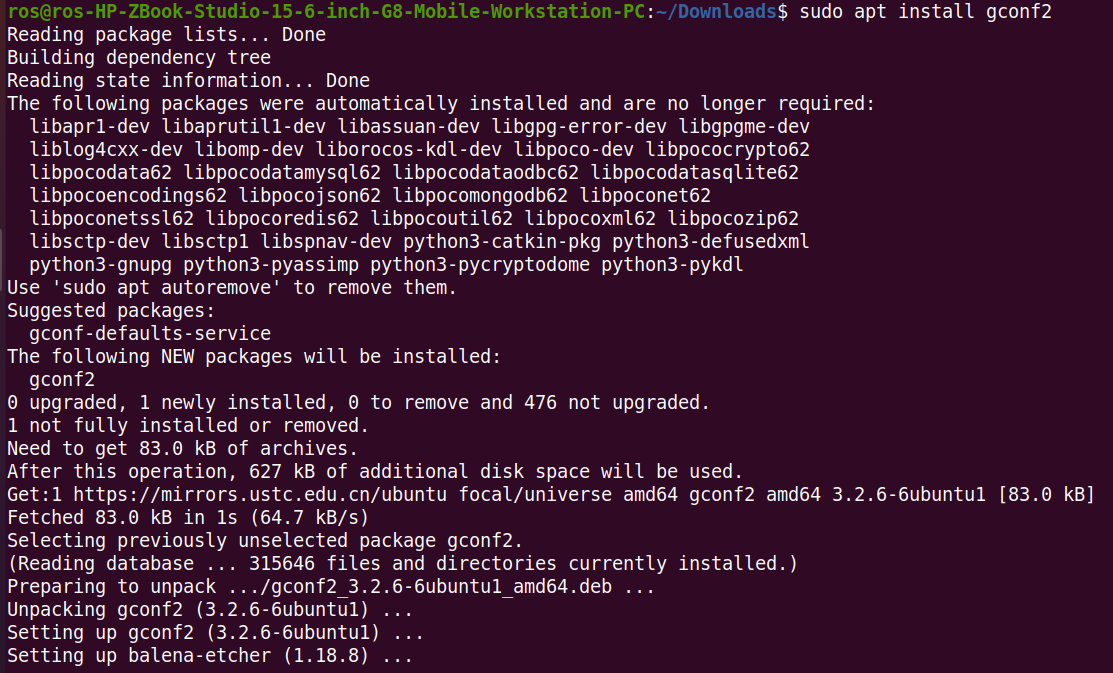Click the libapr1-dev package name
The height and width of the screenshot is (673, 1113).
(x=89, y=126)
